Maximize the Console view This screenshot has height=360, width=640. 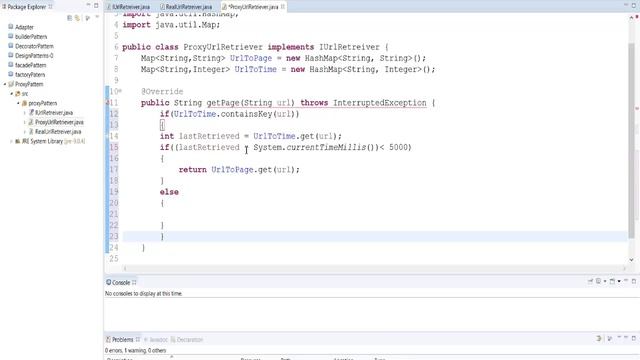634,281
